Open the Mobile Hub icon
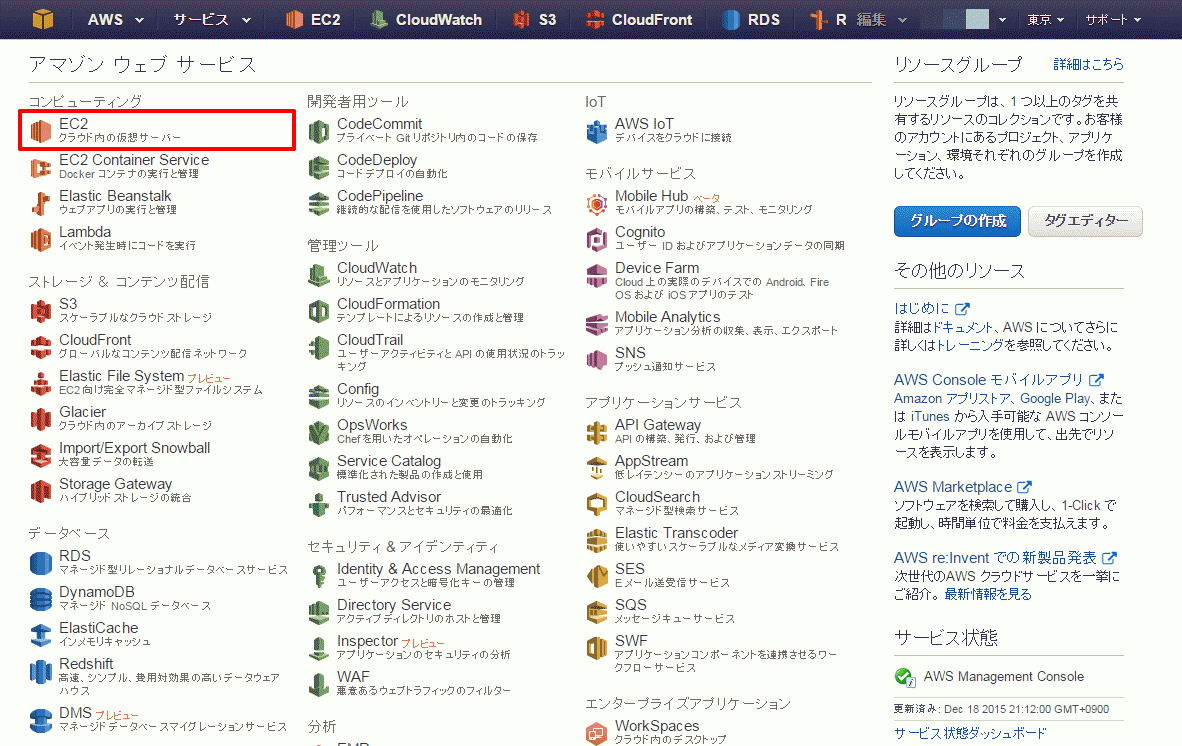The height and width of the screenshot is (746, 1182). [x=597, y=203]
